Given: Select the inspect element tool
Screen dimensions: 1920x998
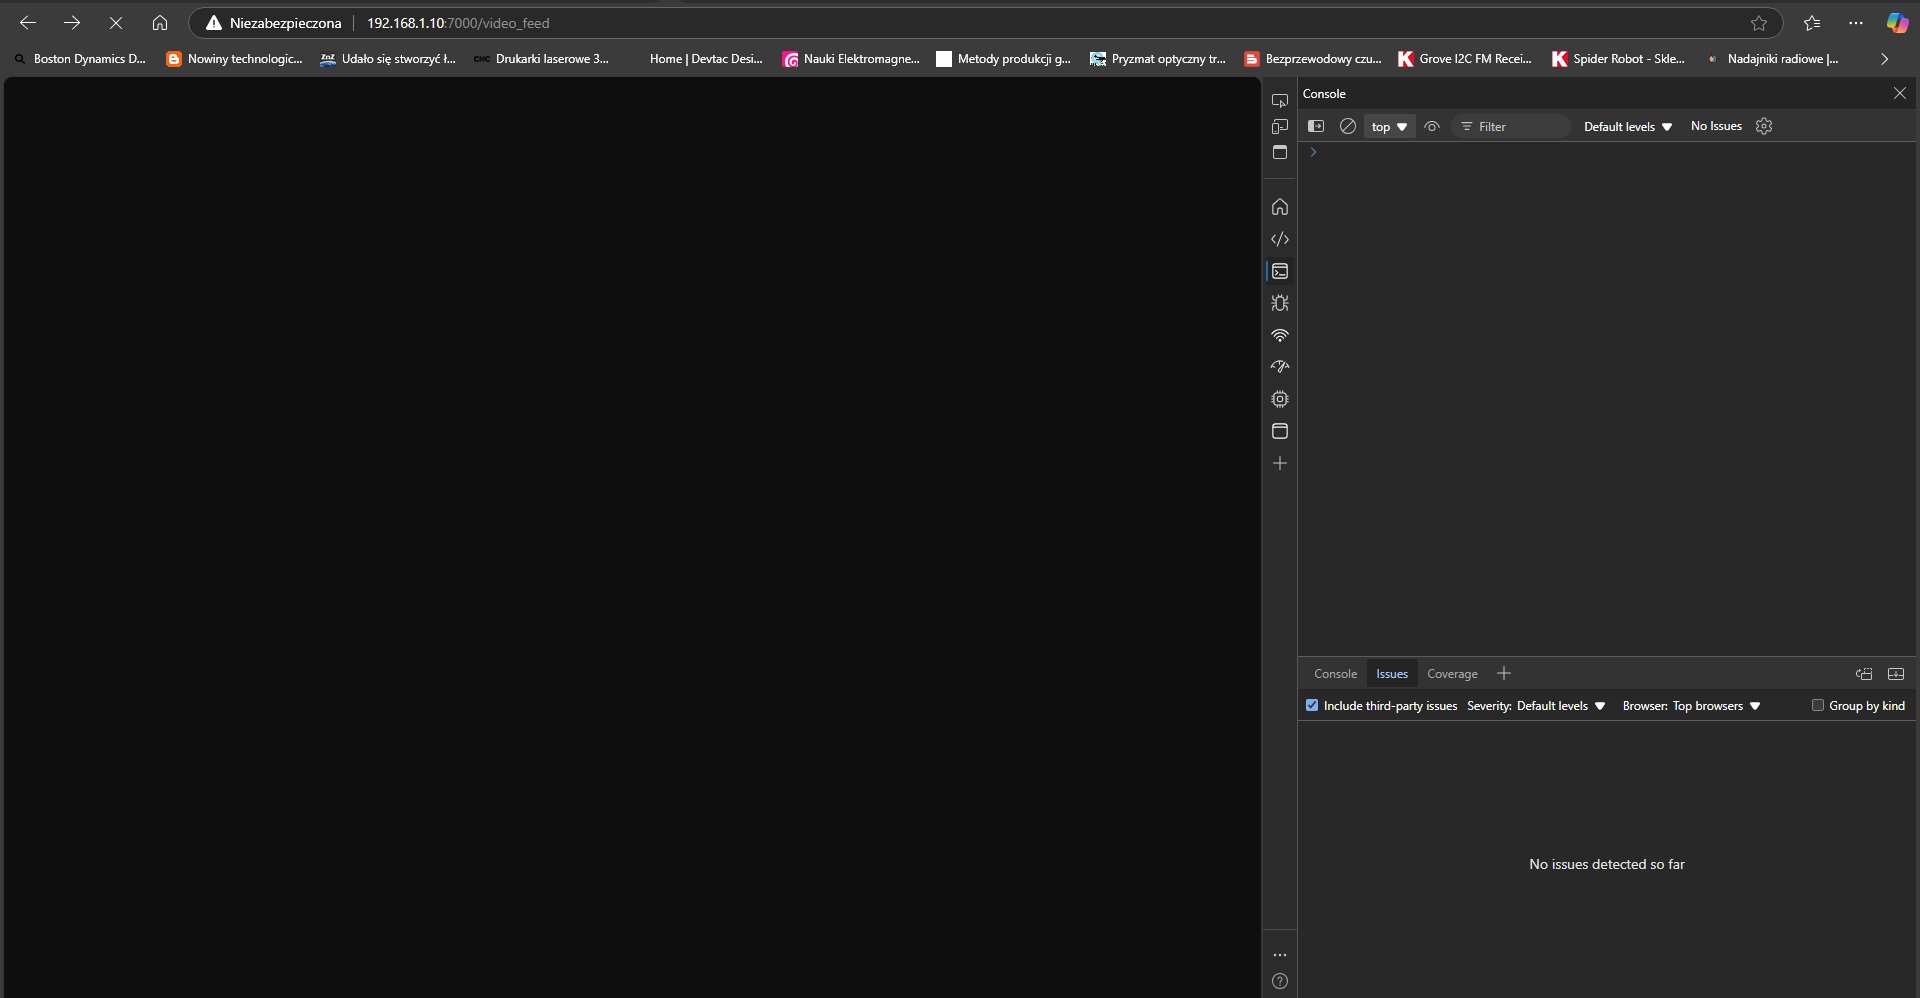Looking at the screenshot, I should [1280, 101].
